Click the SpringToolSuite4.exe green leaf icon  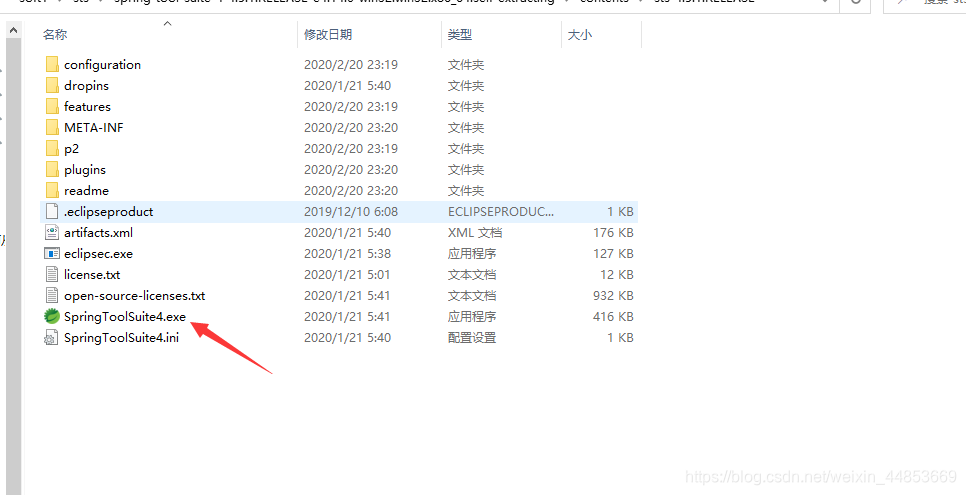coord(52,316)
